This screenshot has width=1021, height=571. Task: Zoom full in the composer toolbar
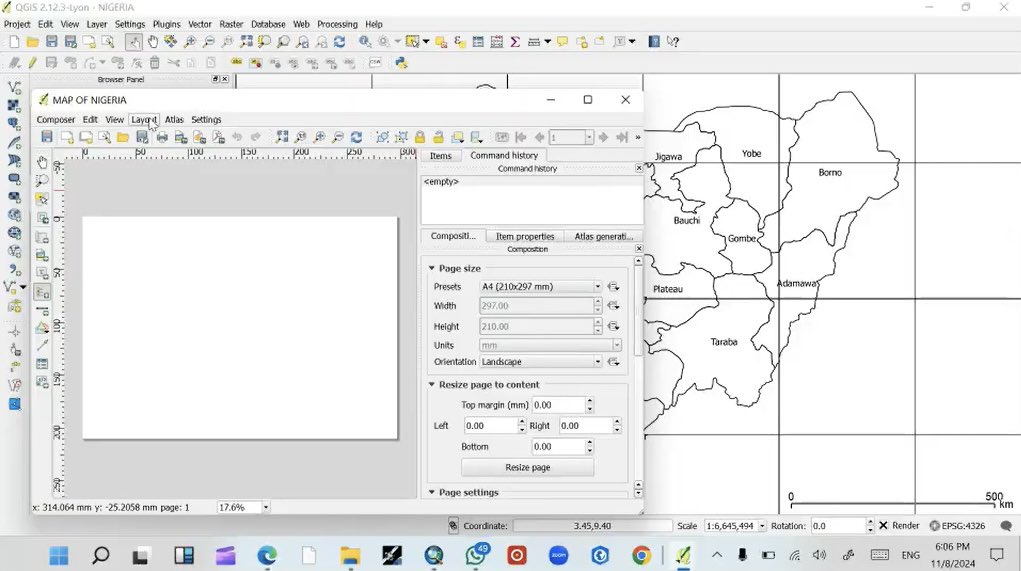click(x=281, y=137)
